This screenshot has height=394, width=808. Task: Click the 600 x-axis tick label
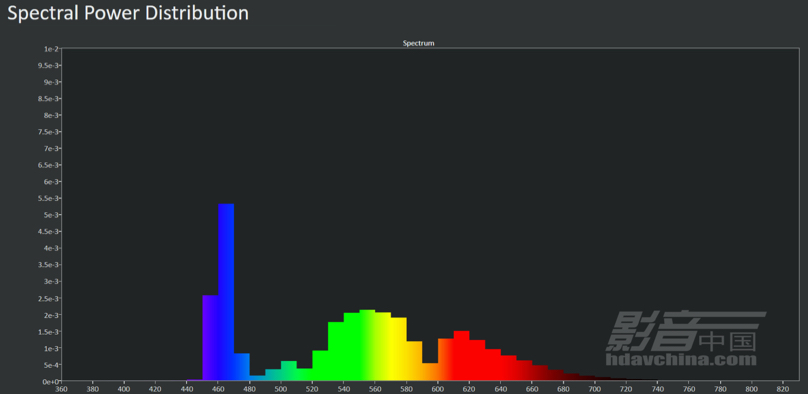438,389
